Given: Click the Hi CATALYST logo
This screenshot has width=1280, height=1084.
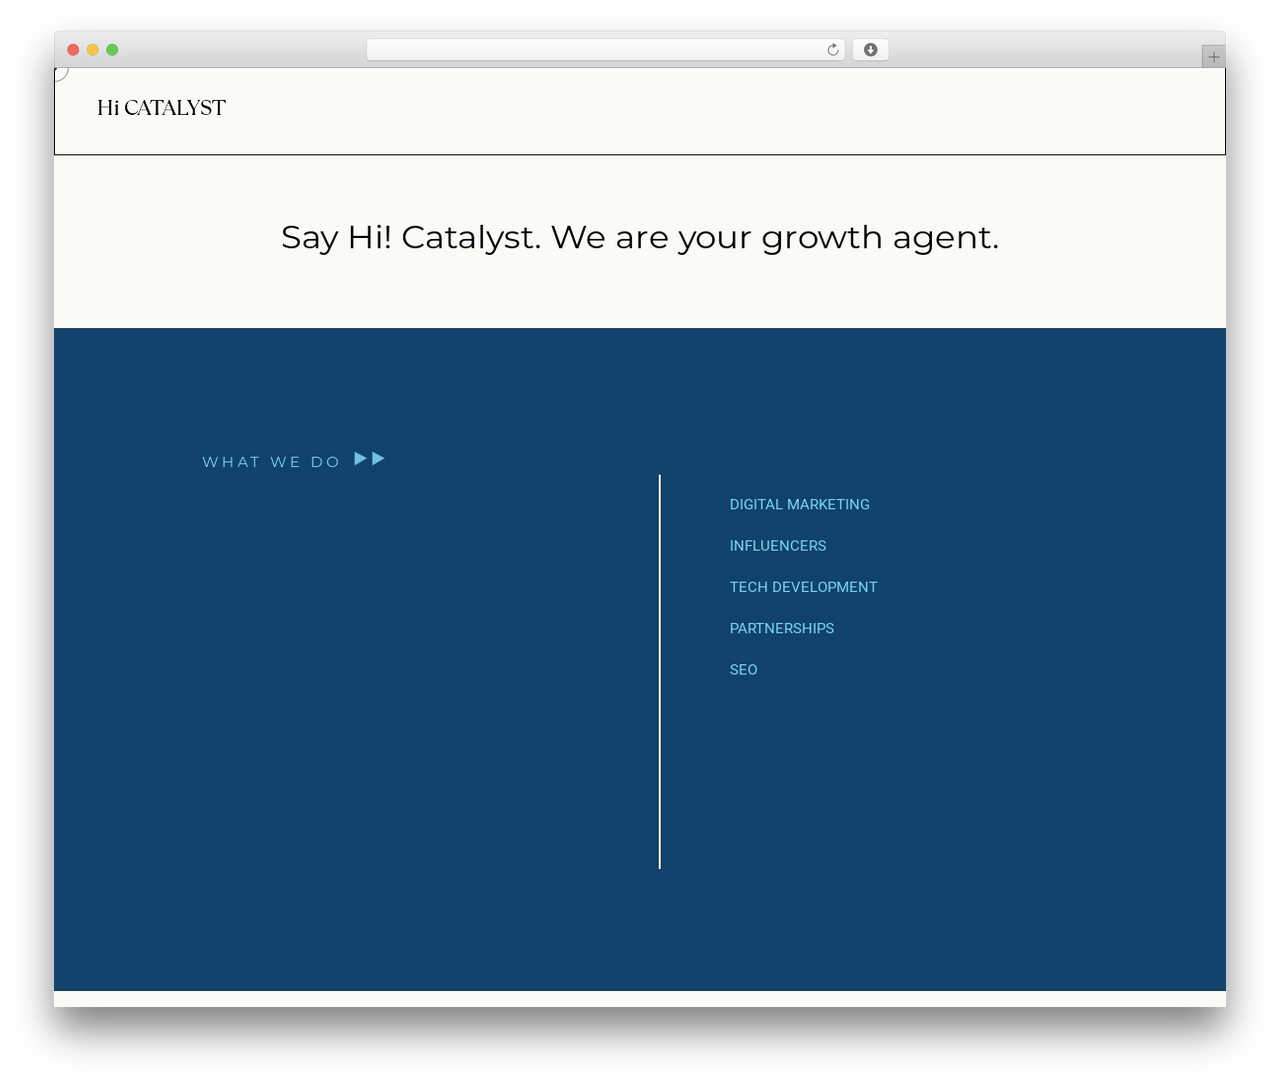Looking at the screenshot, I should pyautogui.click(x=161, y=108).
